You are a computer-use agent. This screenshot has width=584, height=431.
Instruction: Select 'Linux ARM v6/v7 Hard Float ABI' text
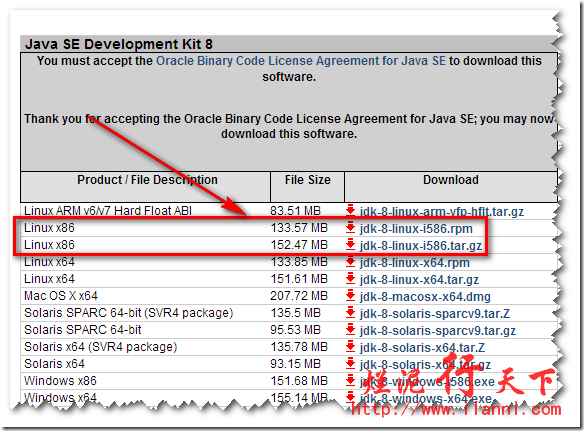[x=108, y=211]
